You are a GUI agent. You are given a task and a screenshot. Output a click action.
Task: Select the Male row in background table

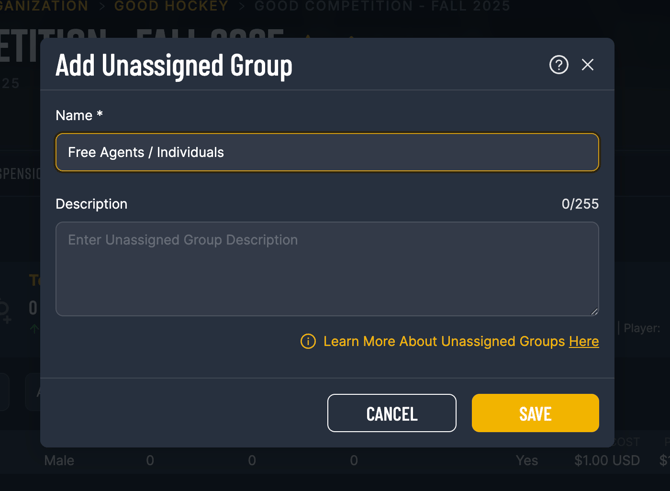click(x=59, y=460)
